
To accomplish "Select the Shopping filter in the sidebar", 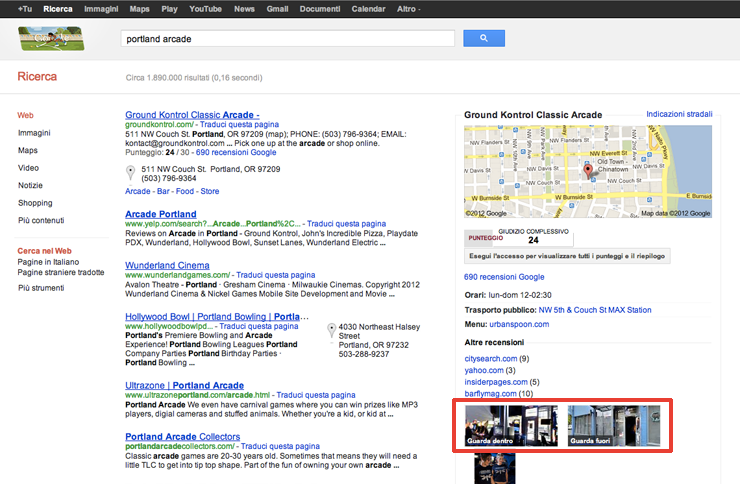I will coord(35,203).
